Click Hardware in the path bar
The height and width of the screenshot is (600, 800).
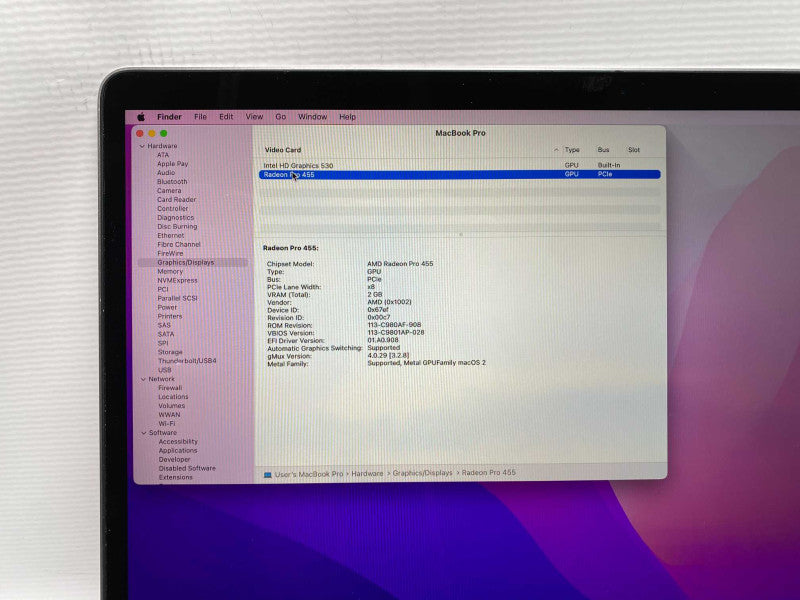click(x=367, y=473)
